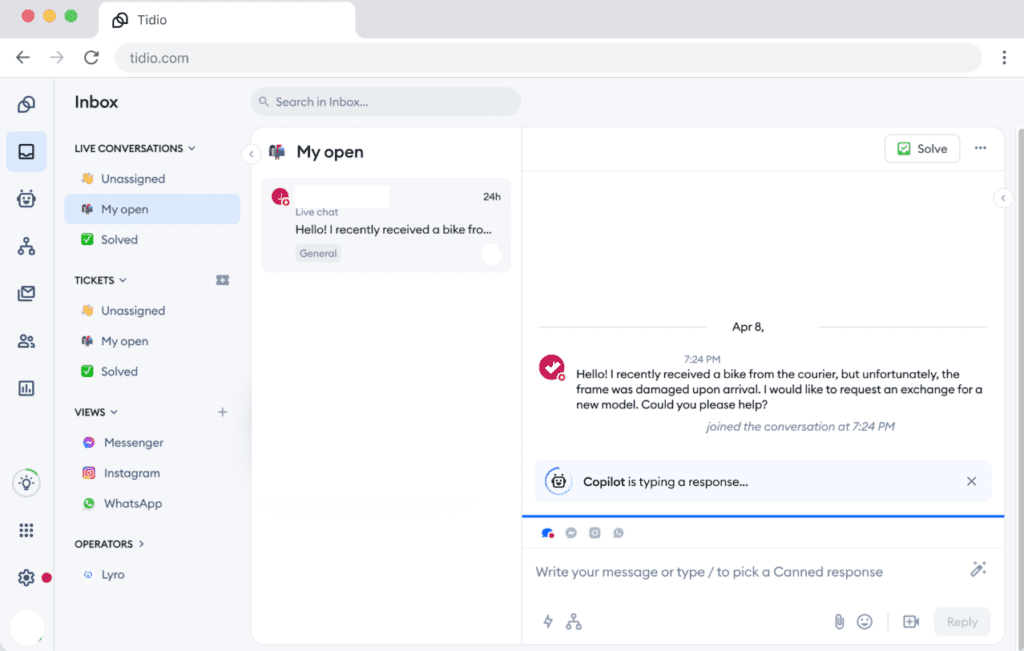
Task: Select the Analytics chart icon in sidebar
Action: tap(26, 387)
